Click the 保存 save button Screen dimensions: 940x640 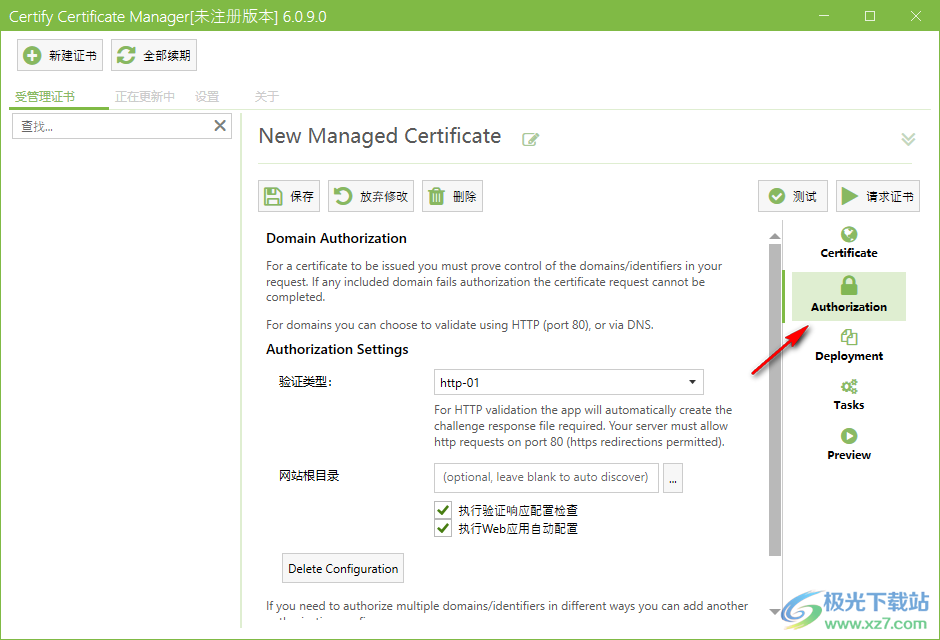click(x=289, y=196)
